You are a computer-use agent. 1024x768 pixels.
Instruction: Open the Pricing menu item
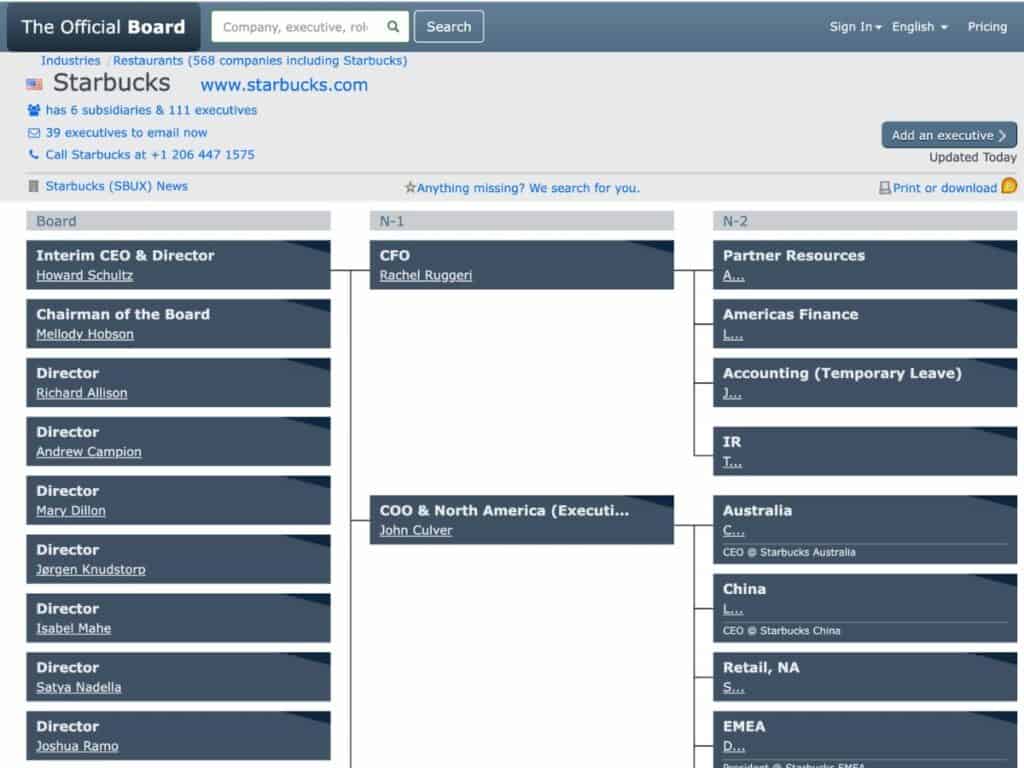pos(987,27)
